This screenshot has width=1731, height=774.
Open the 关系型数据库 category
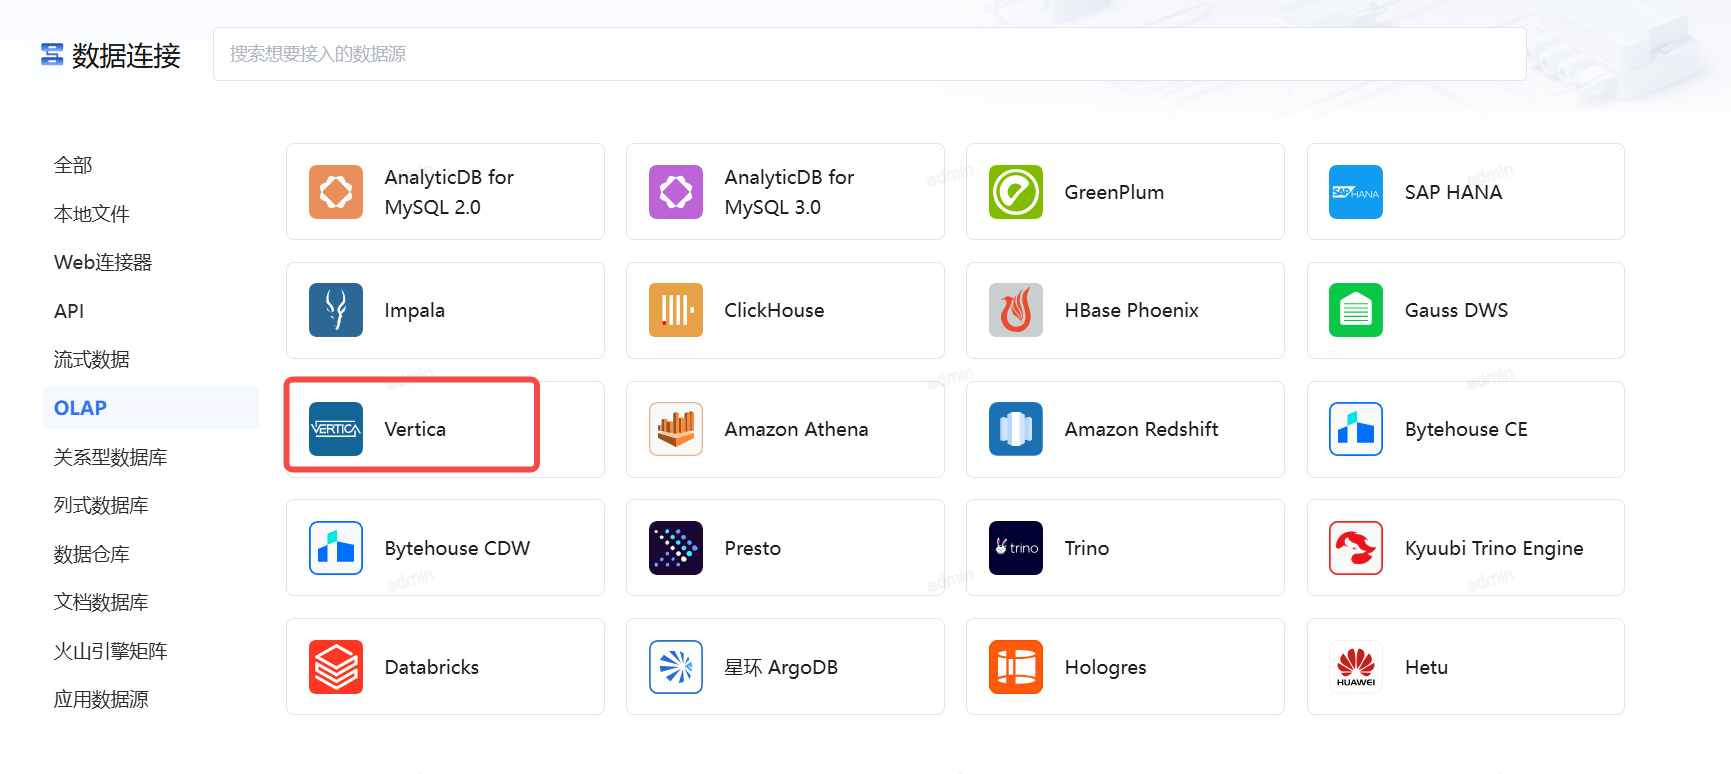[110, 457]
